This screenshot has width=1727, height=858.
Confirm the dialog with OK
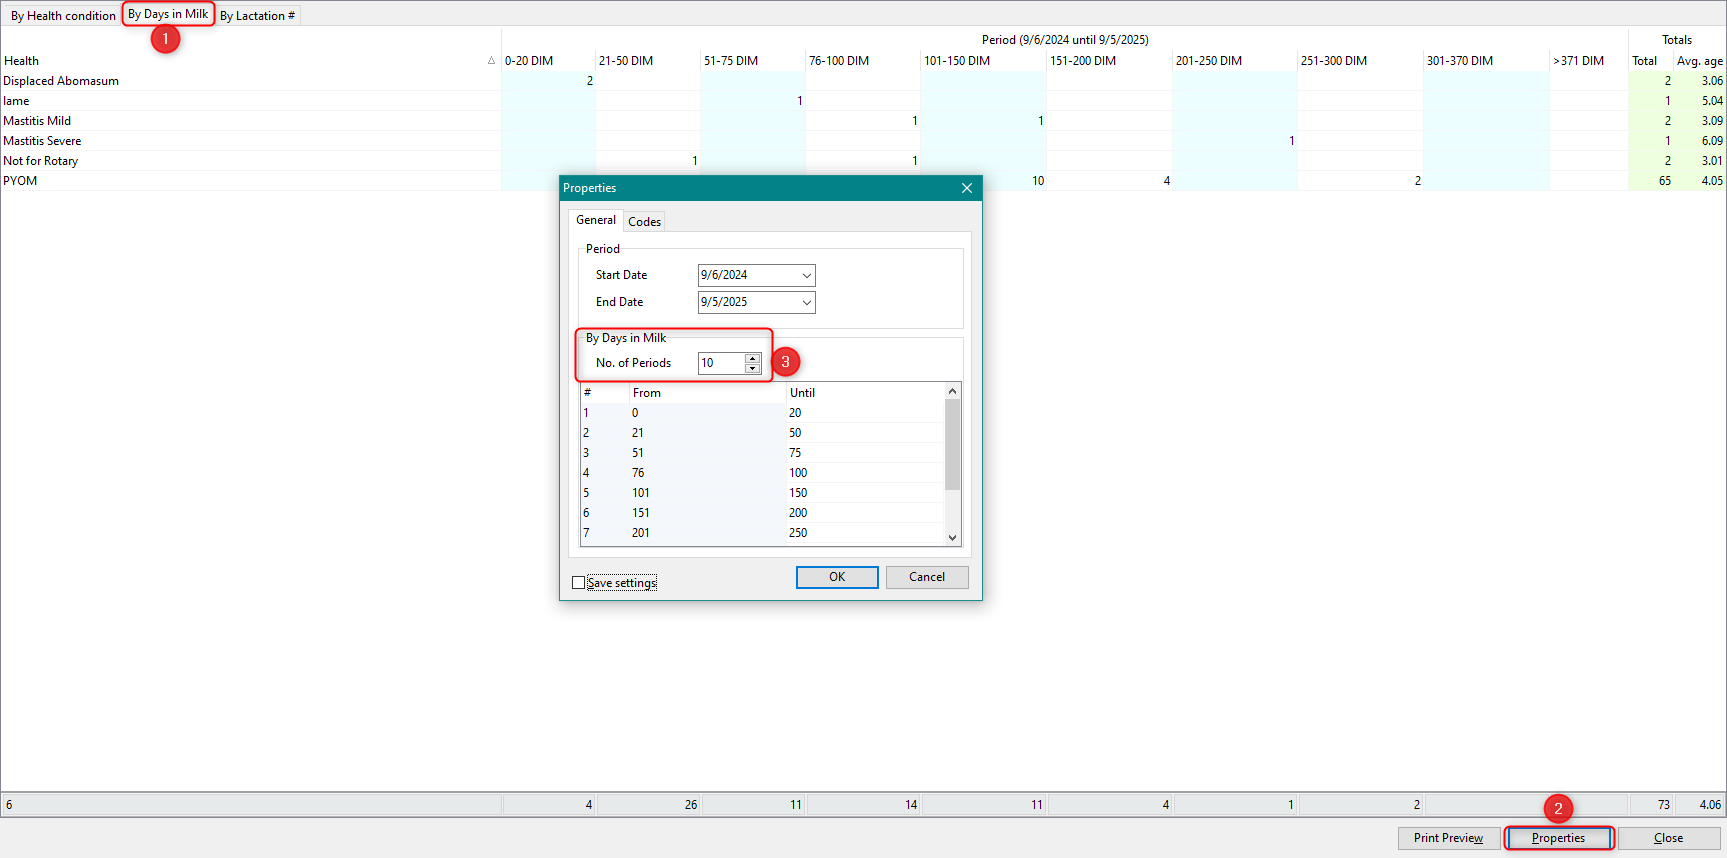(x=836, y=577)
